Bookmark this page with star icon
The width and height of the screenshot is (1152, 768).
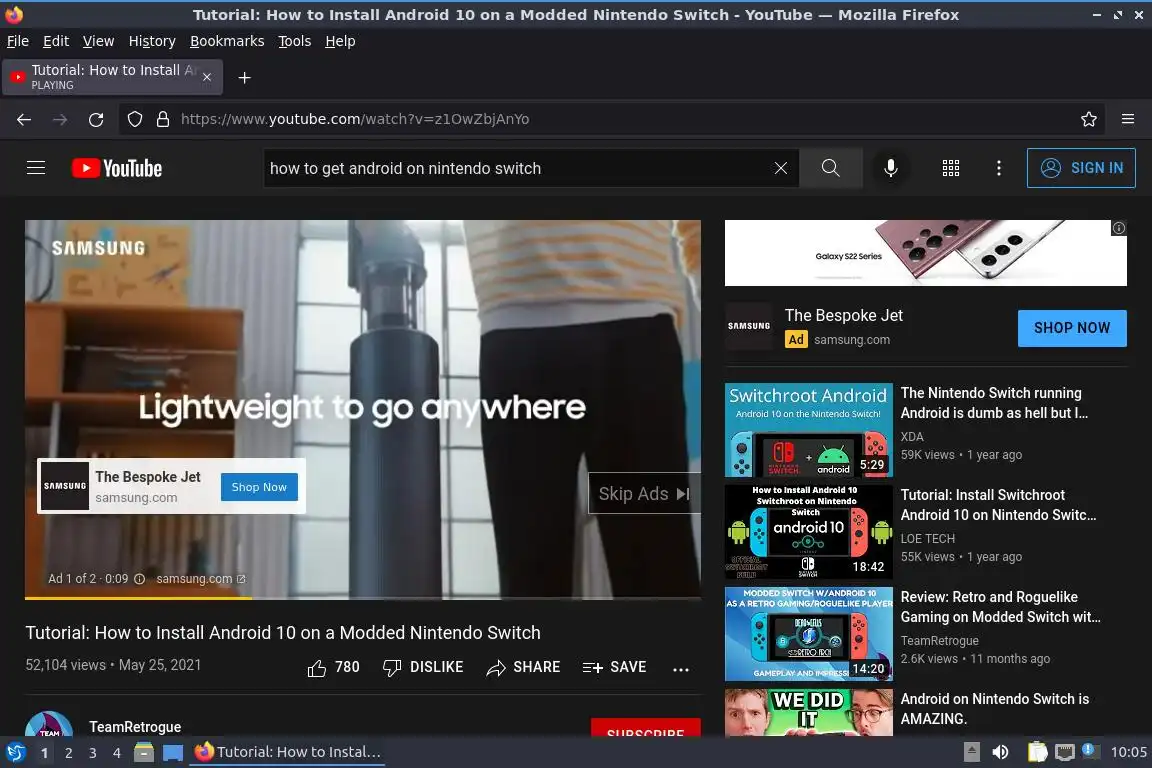pyautogui.click(x=1089, y=119)
